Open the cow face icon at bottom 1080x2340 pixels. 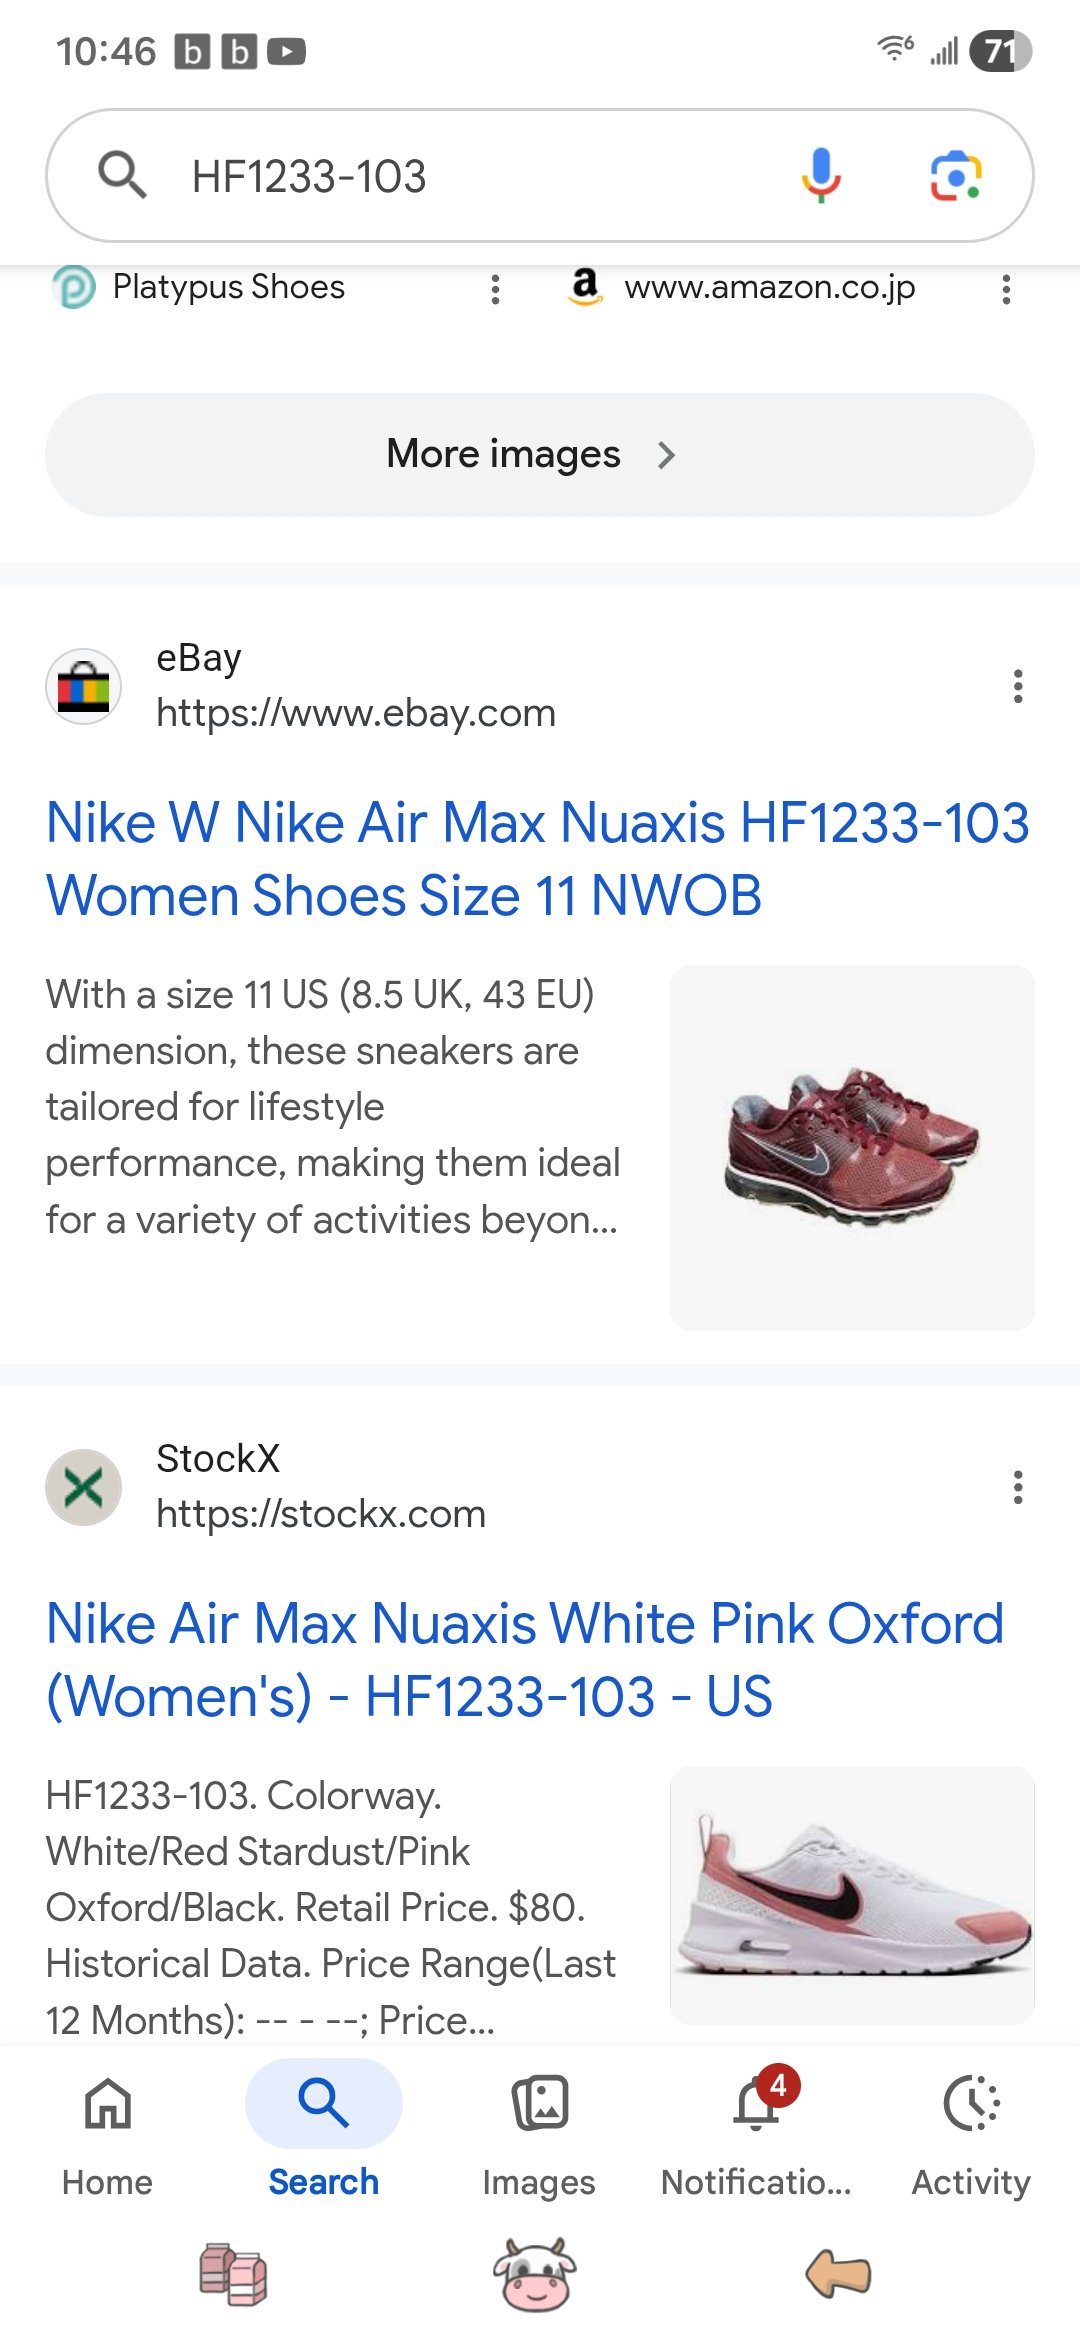(x=535, y=2275)
